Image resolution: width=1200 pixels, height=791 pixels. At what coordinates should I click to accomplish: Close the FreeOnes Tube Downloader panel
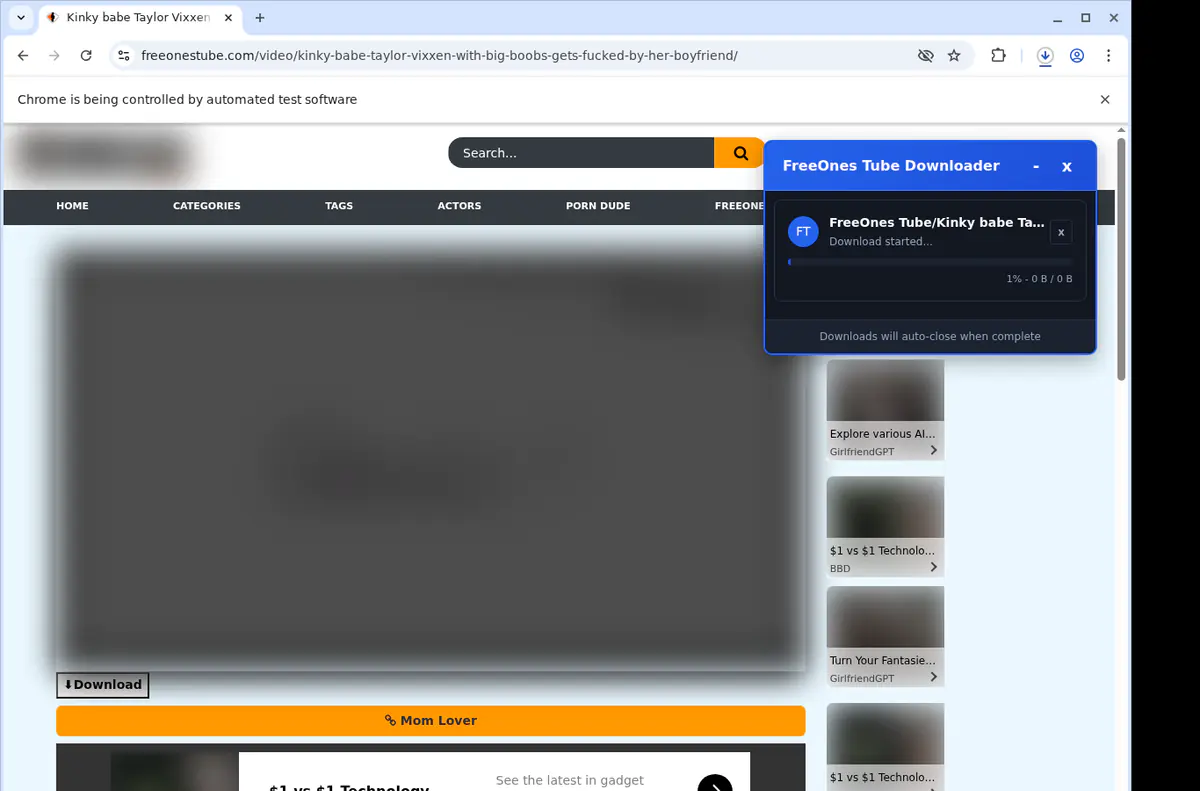point(1067,166)
